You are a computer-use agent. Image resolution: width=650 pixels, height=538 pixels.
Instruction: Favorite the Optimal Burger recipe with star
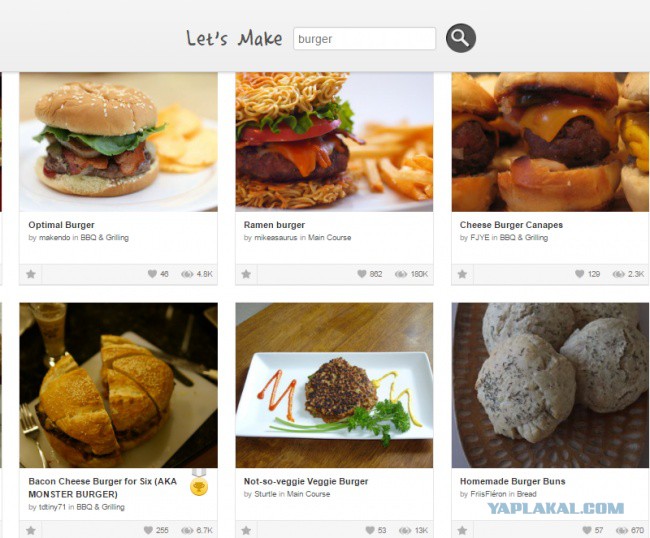[x=31, y=274]
